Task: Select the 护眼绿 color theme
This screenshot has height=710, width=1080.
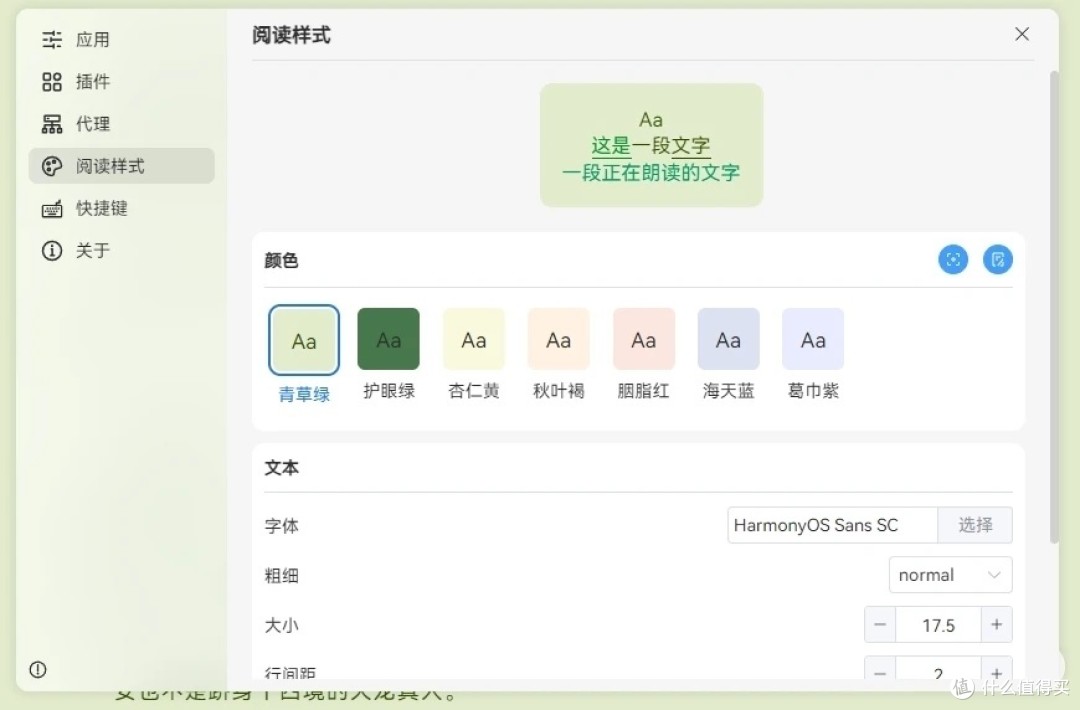Action: pos(388,340)
